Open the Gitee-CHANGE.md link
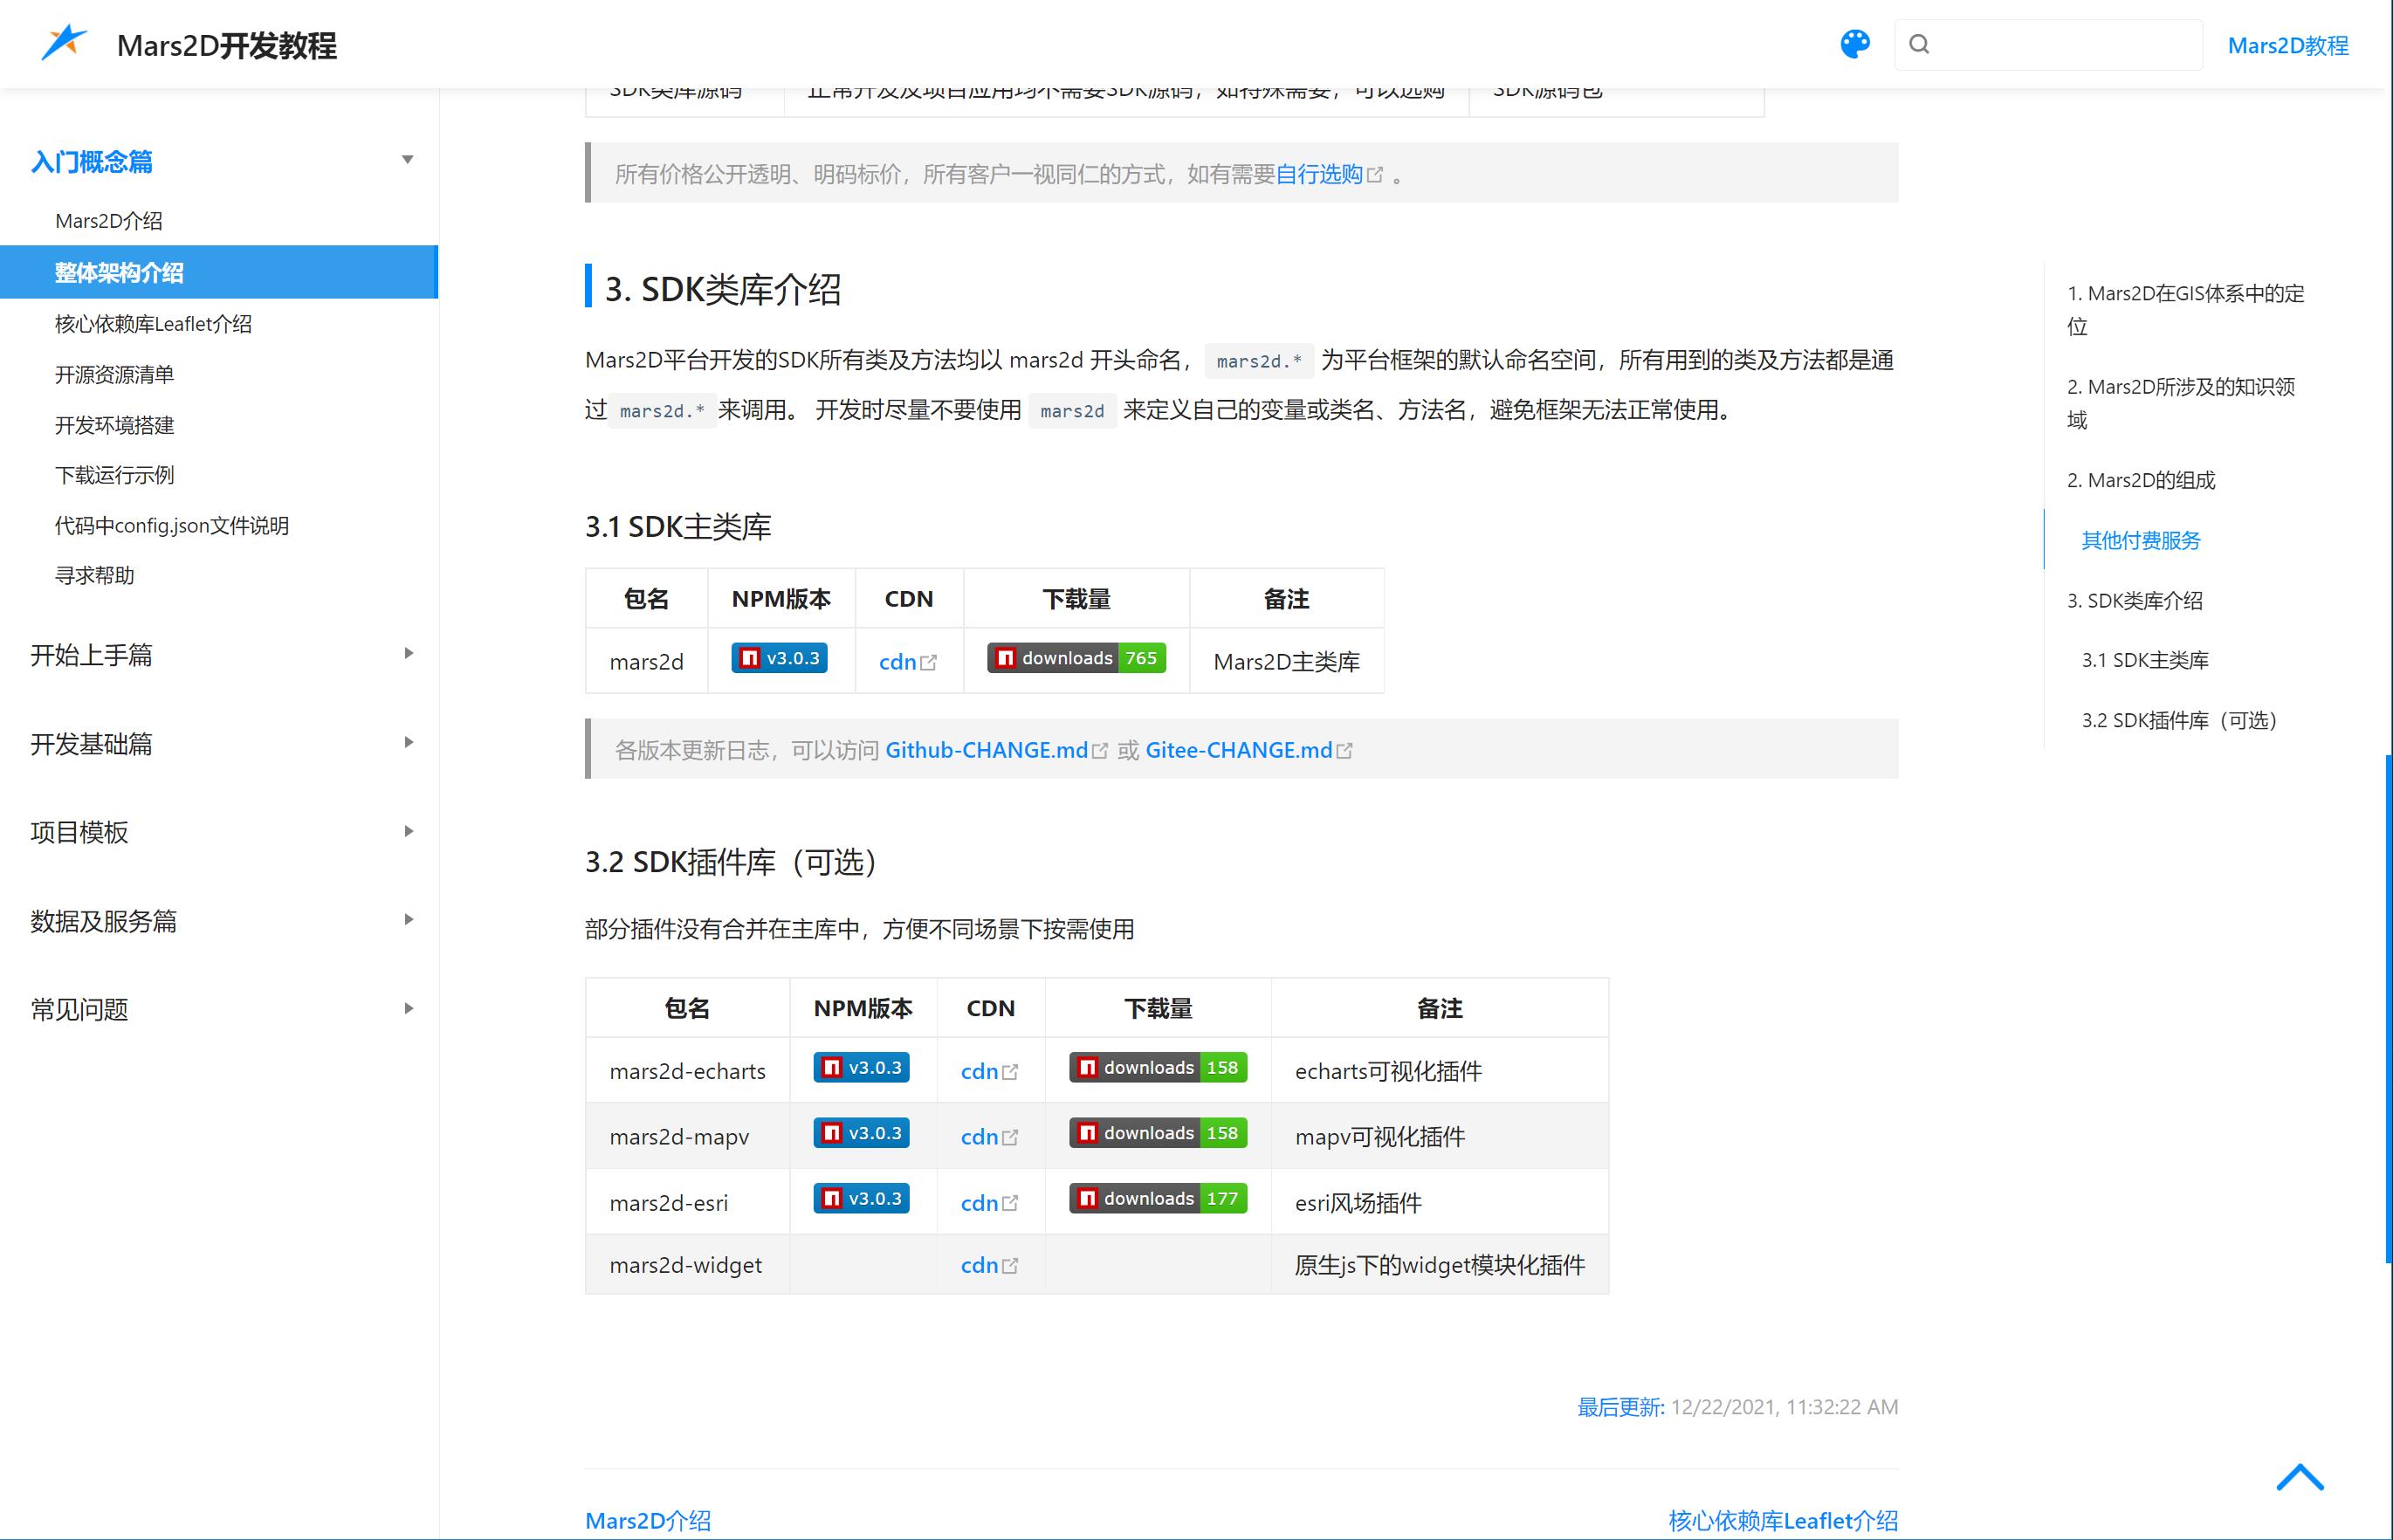This screenshot has height=1540, width=2393. pyautogui.click(x=1248, y=750)
